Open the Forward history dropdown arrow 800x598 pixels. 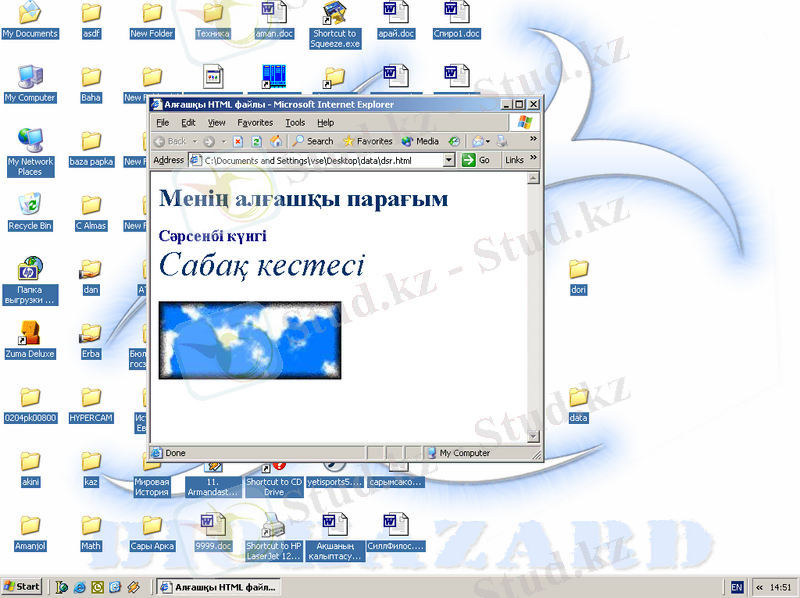point(223,142)
